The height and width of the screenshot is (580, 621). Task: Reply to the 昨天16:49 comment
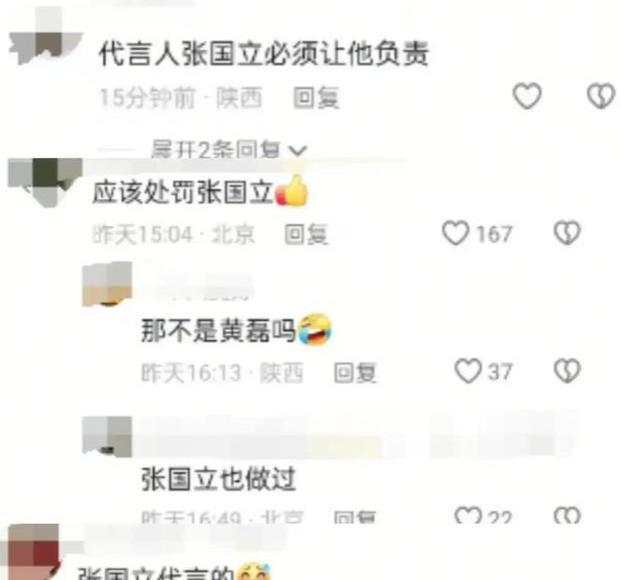[x=354, y=517]
